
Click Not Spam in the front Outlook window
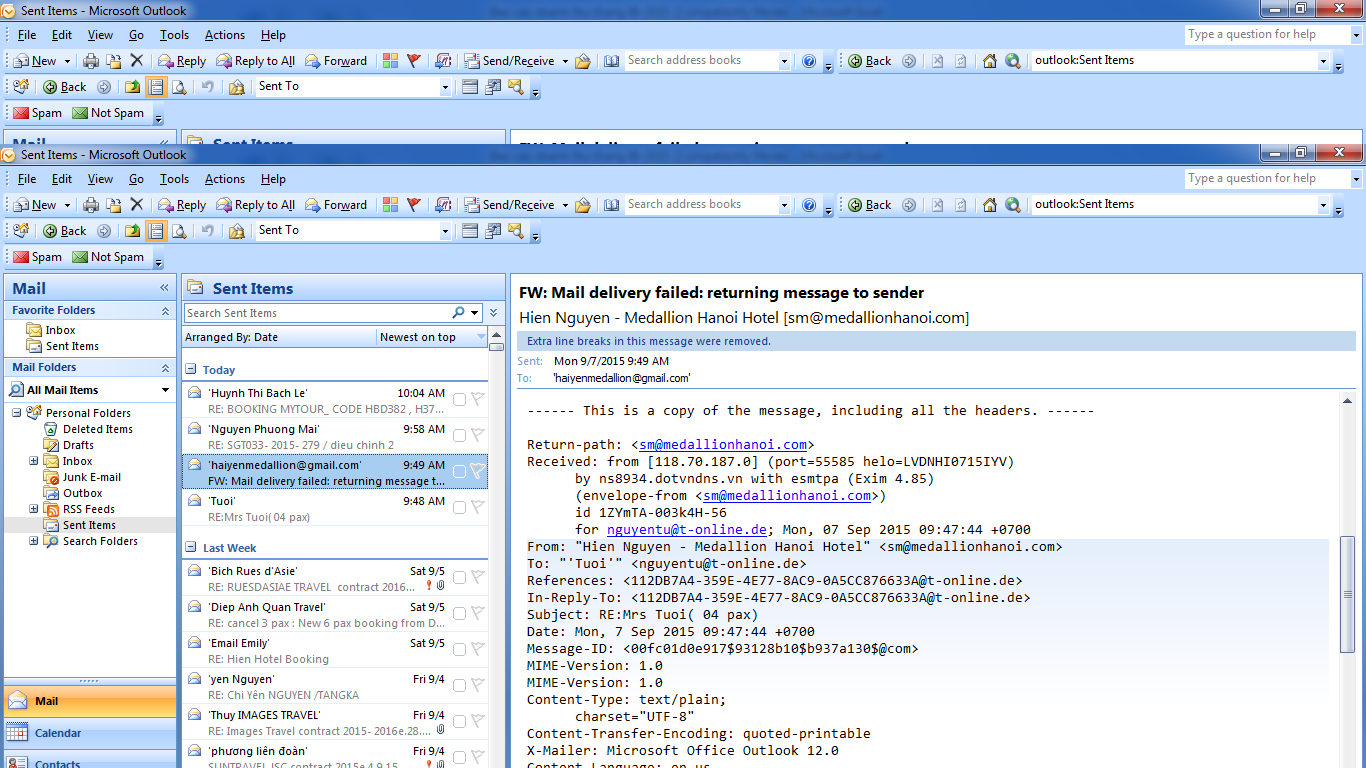108,257
